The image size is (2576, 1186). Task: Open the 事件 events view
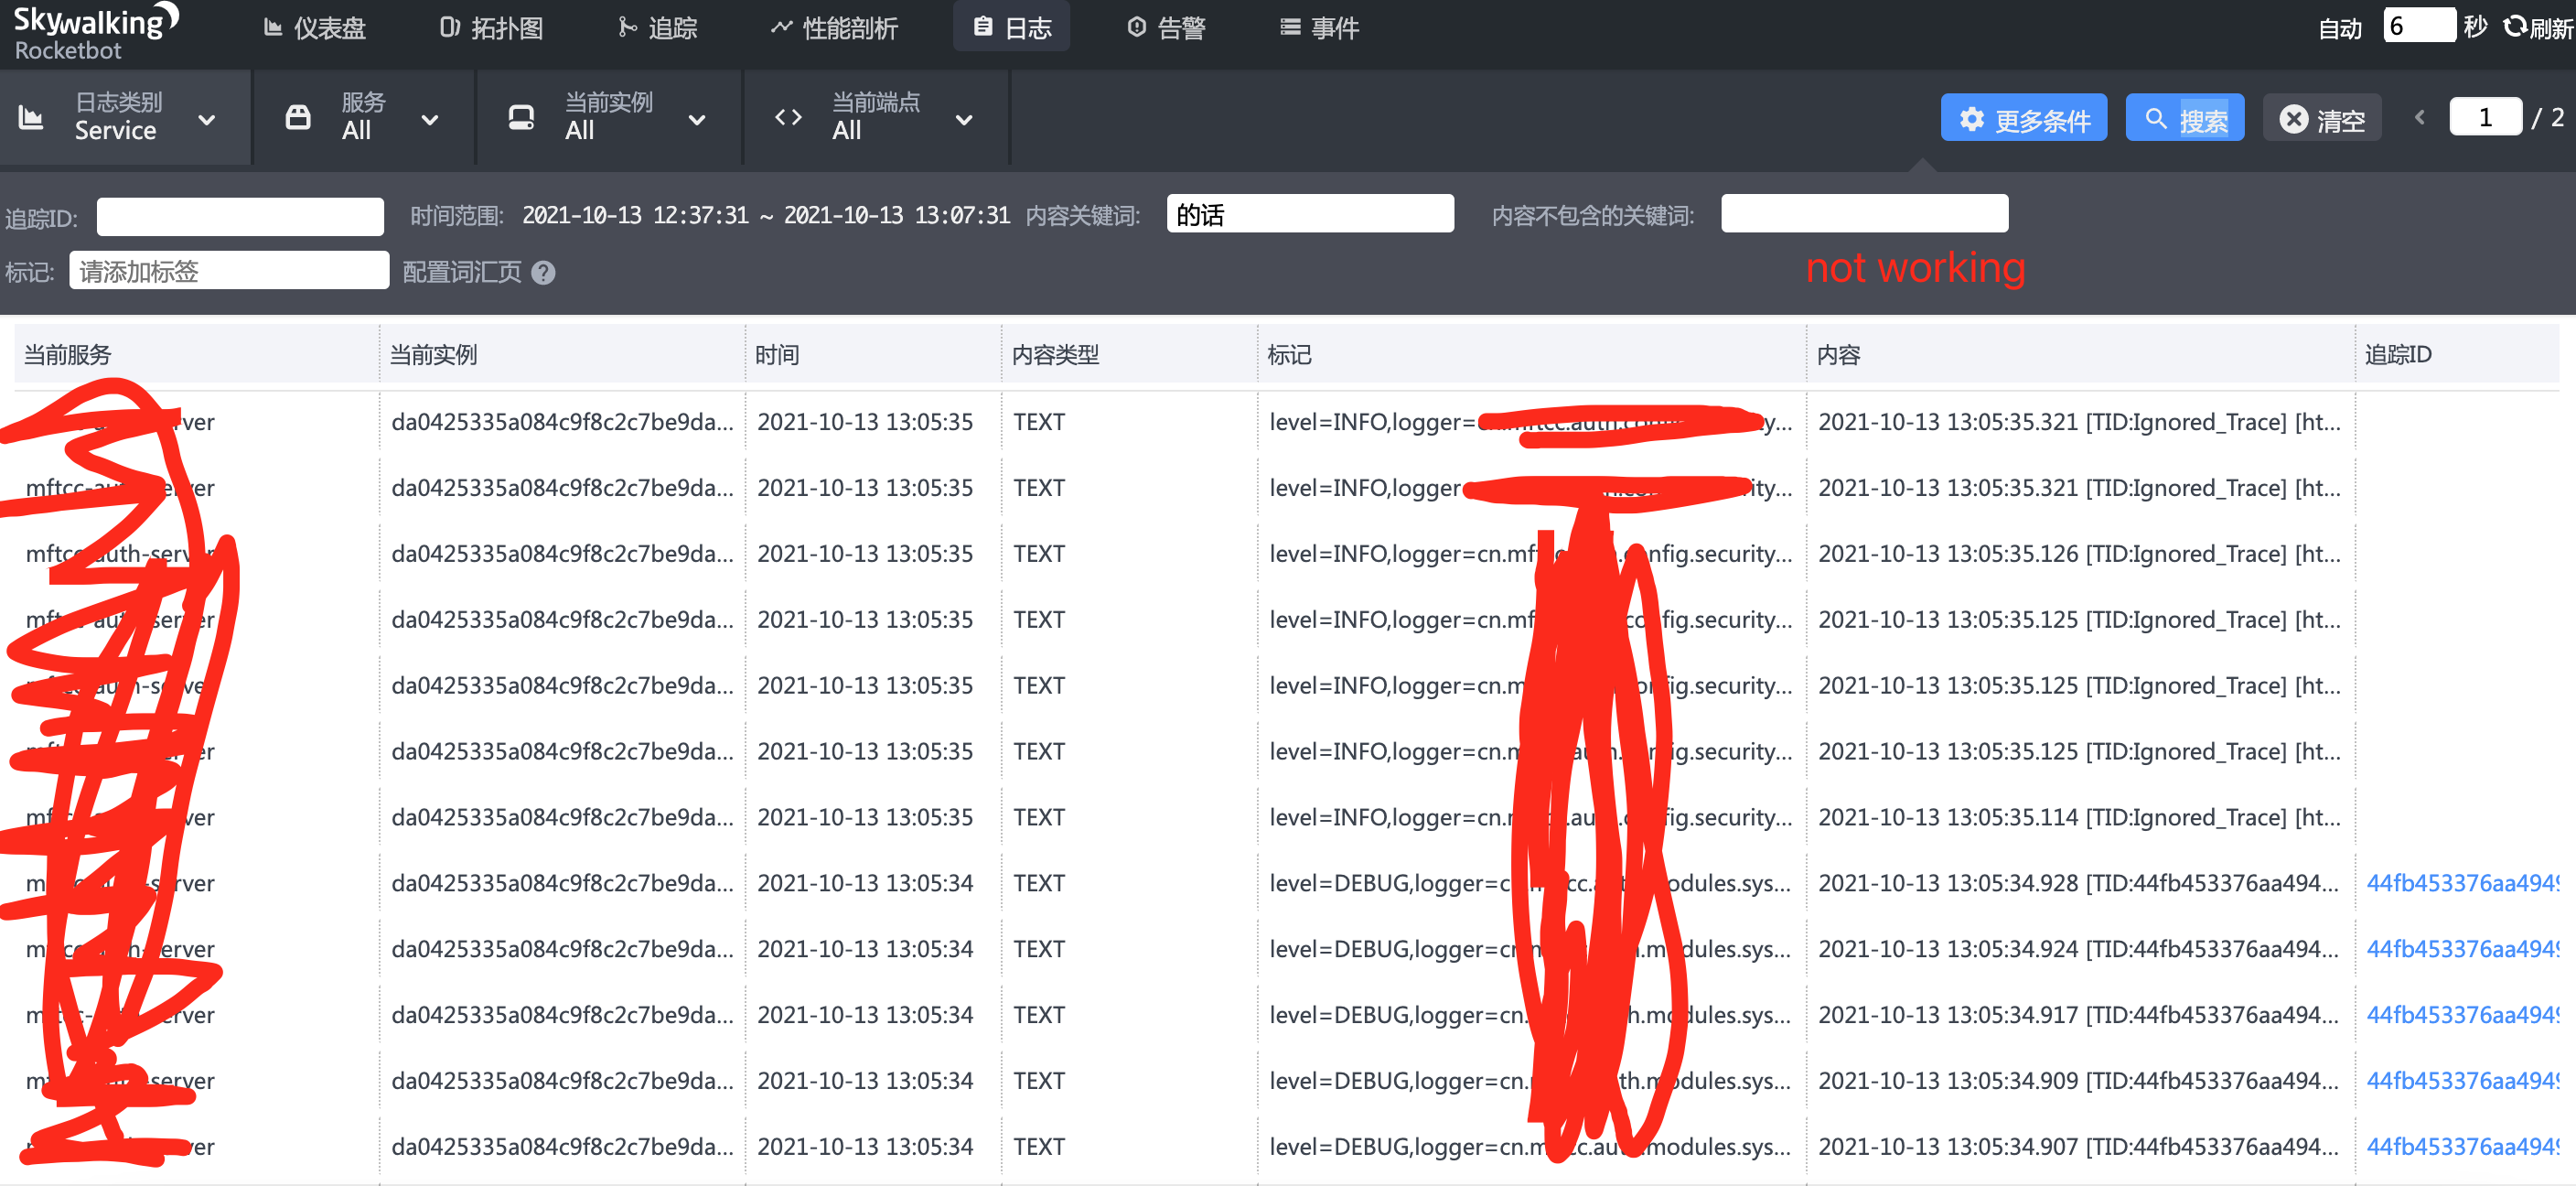(x=1320, y=27)
